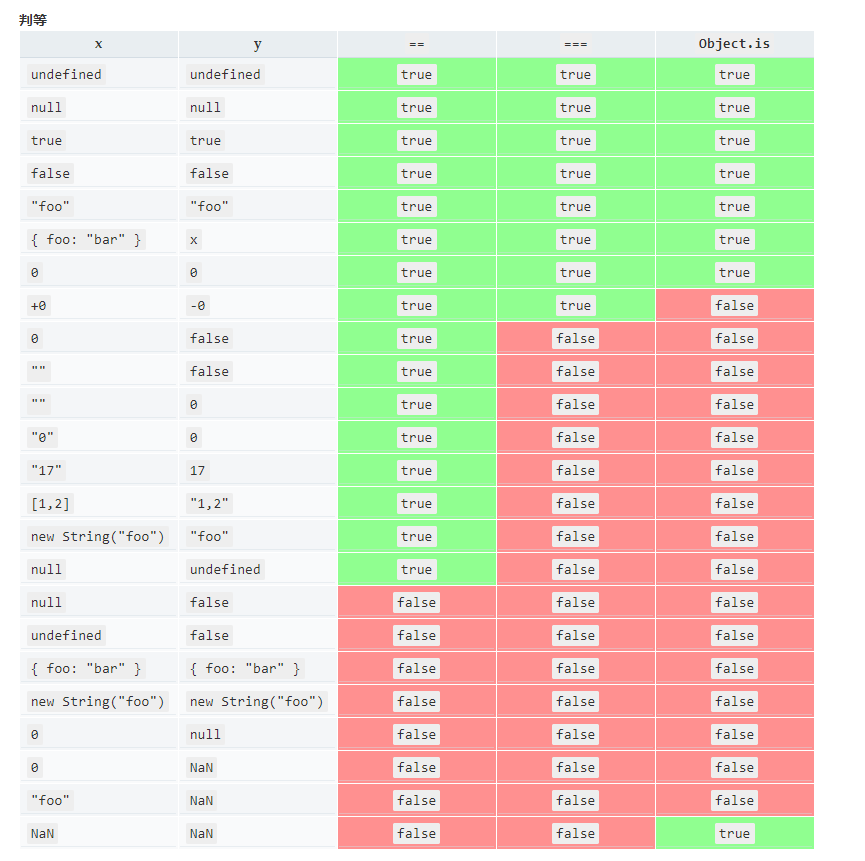Select new String("foo") in the y column
865x861 pixels.
pyautogui.click(x=257, y=701)
